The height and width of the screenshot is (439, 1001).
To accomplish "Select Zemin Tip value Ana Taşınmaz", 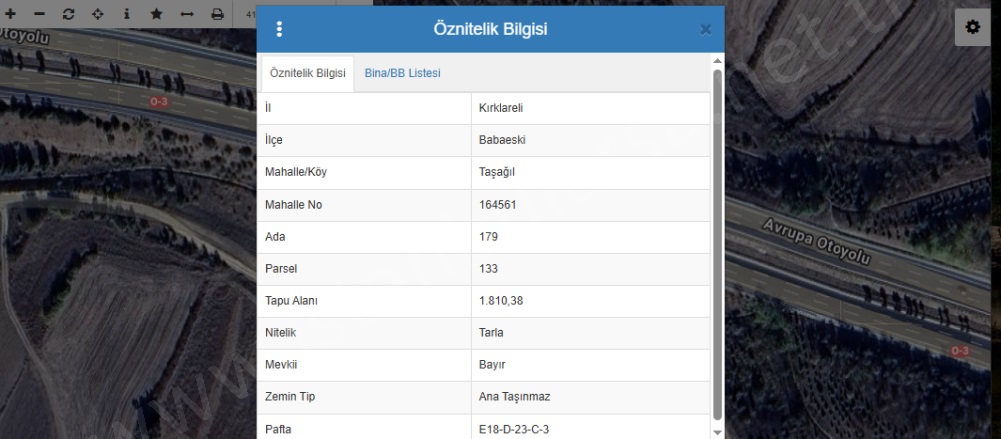I will click(x=515, y=397).
